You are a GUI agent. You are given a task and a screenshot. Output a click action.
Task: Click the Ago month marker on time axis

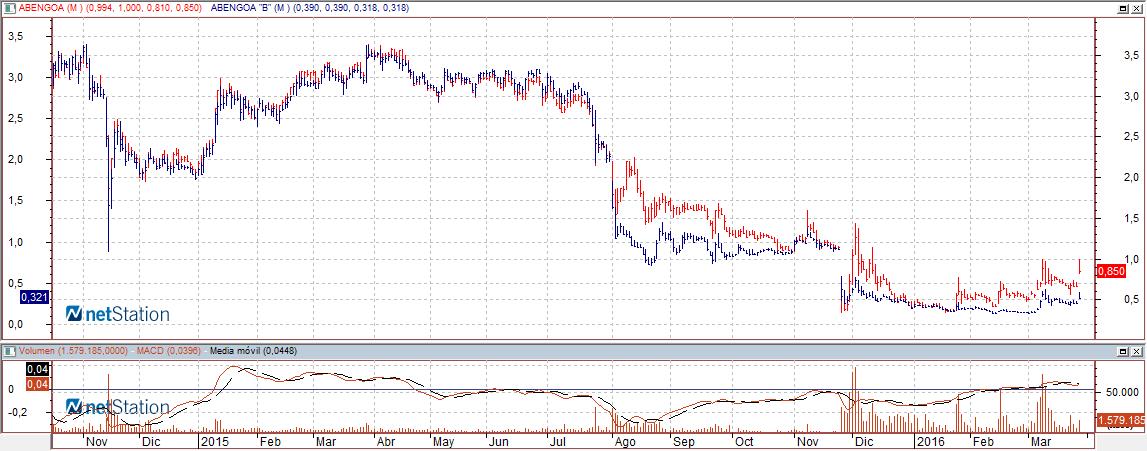pos(625,442)
